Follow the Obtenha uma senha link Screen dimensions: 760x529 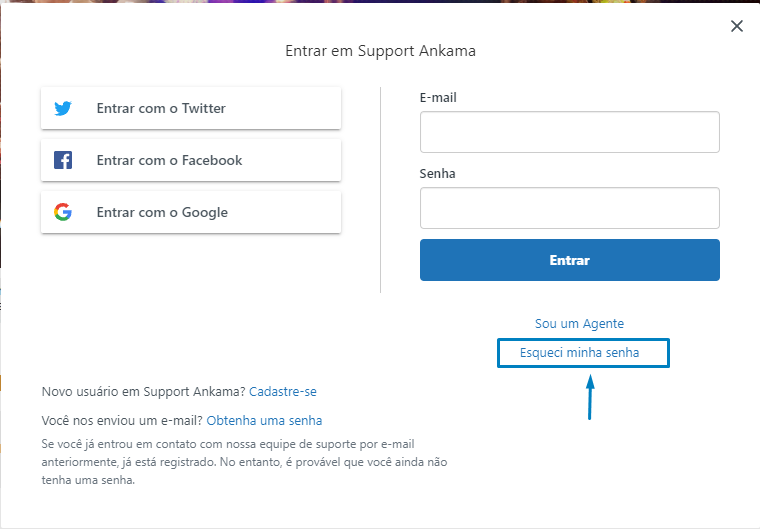[264, 420]
